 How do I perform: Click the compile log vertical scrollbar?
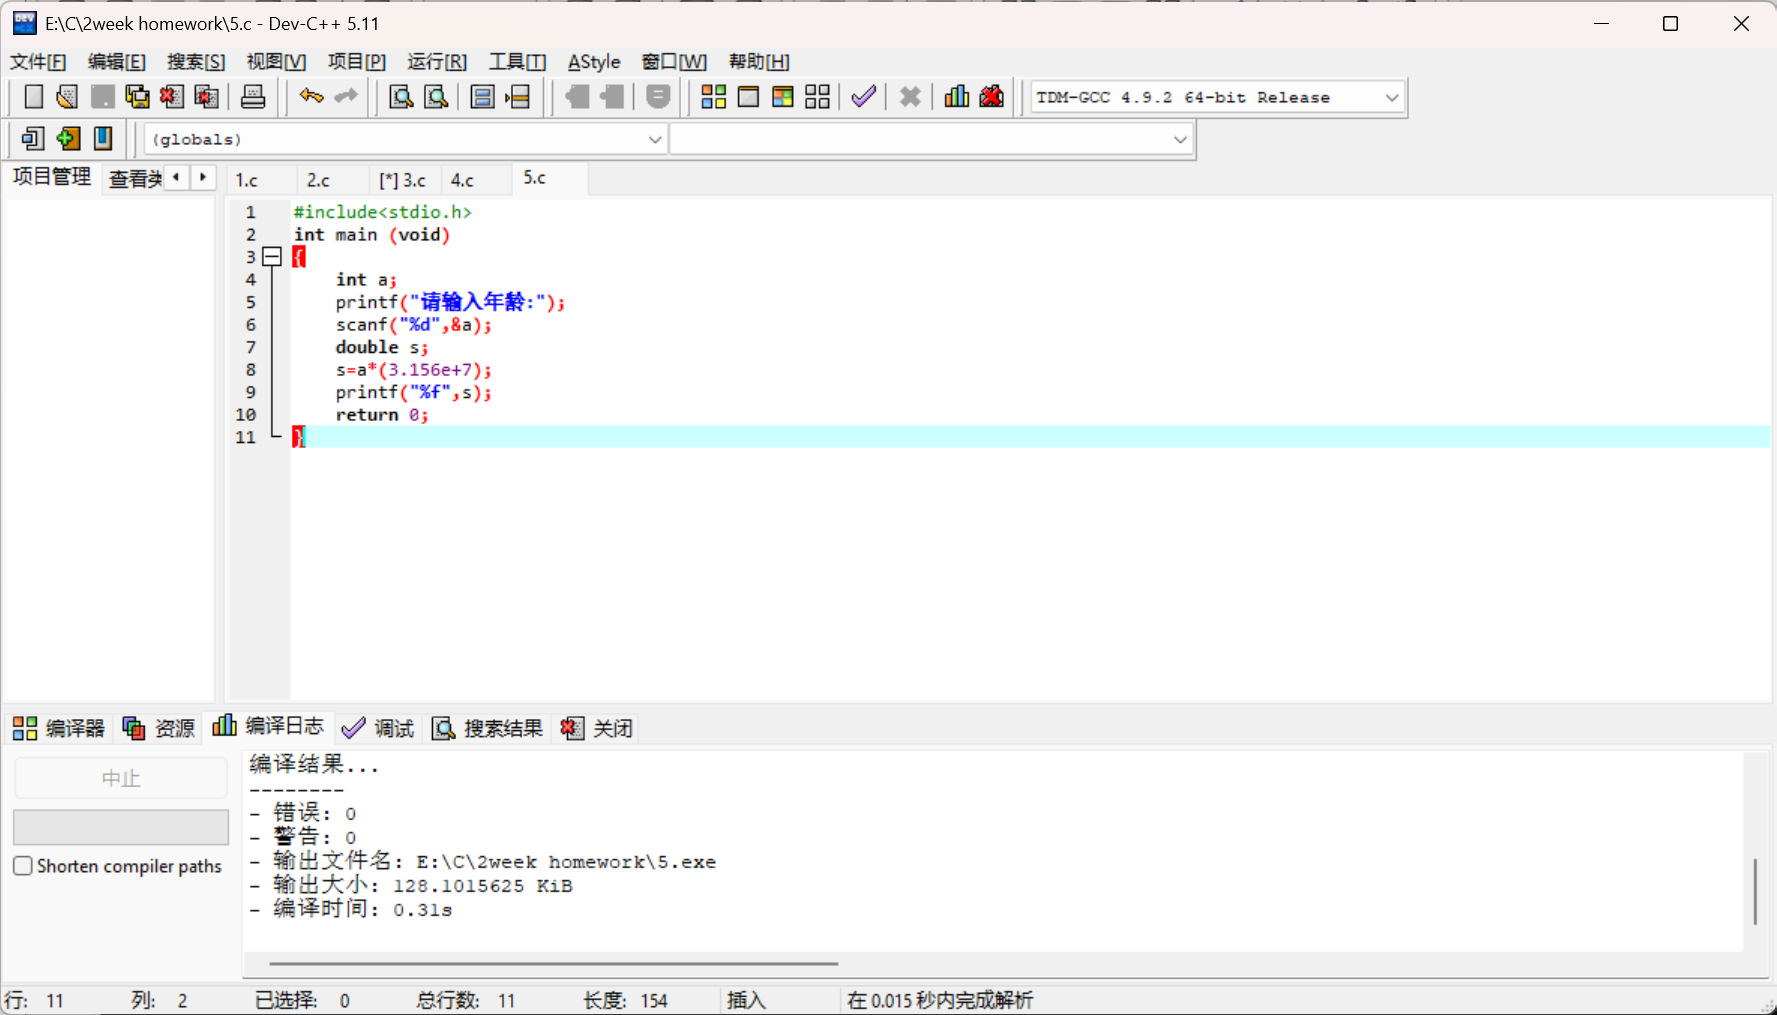point(1755,891)
